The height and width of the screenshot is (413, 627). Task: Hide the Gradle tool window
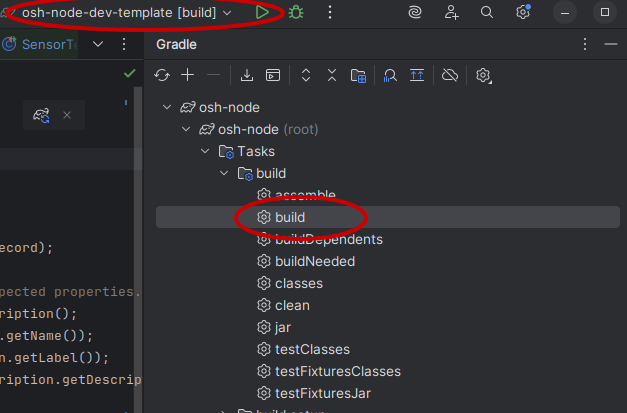[x=611, y=44]
